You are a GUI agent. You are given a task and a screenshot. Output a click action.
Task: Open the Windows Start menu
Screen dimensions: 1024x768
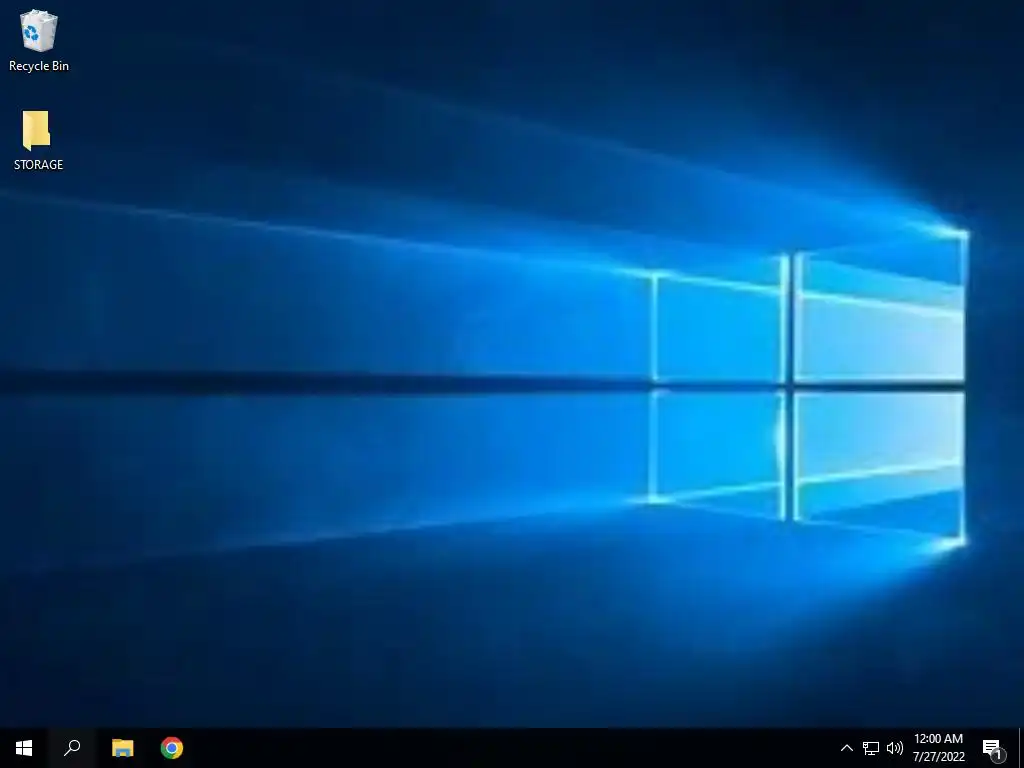coord(24,748)
